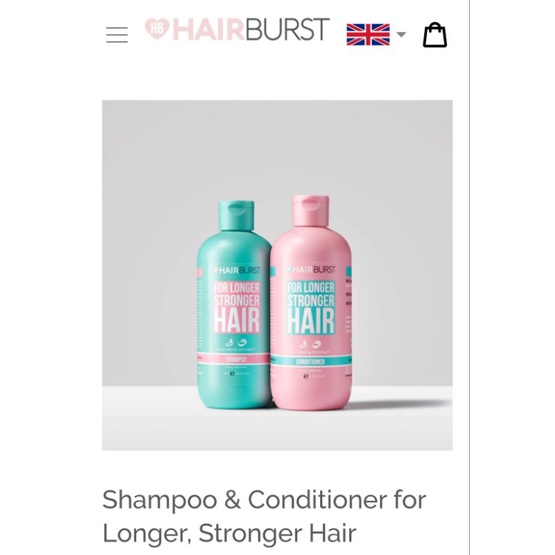555x555 pixels.
Task: Click the teal CONDITIONER band on pink bottle
Action: pos(311,361)
